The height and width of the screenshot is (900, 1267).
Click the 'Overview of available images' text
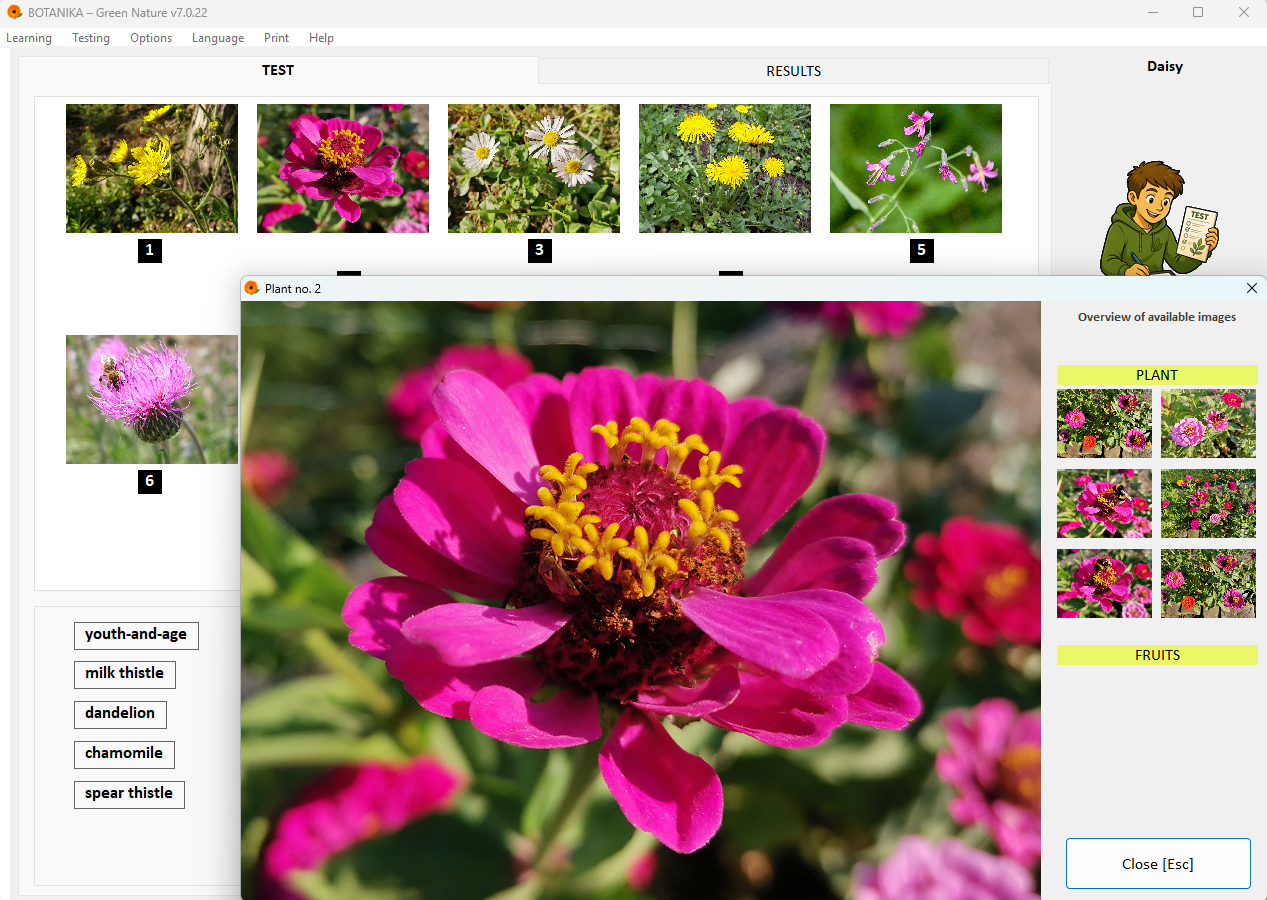click(1157, 317)
